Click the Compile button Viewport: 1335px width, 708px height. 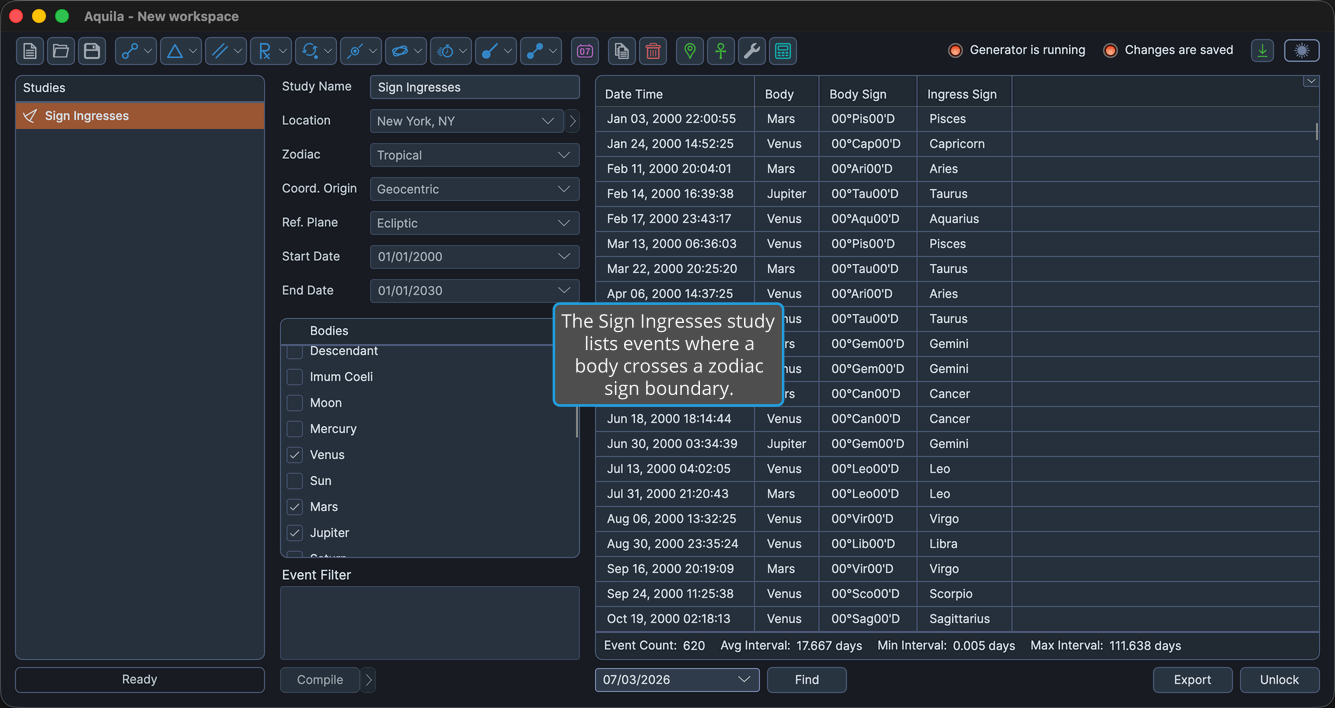320,680
